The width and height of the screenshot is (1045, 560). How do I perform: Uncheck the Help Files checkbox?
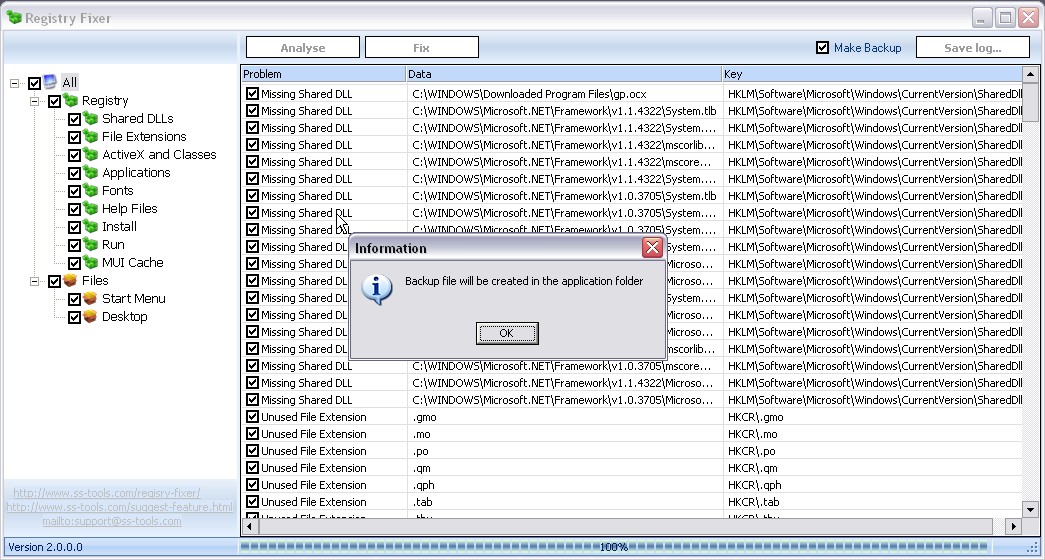click(75, 209)
